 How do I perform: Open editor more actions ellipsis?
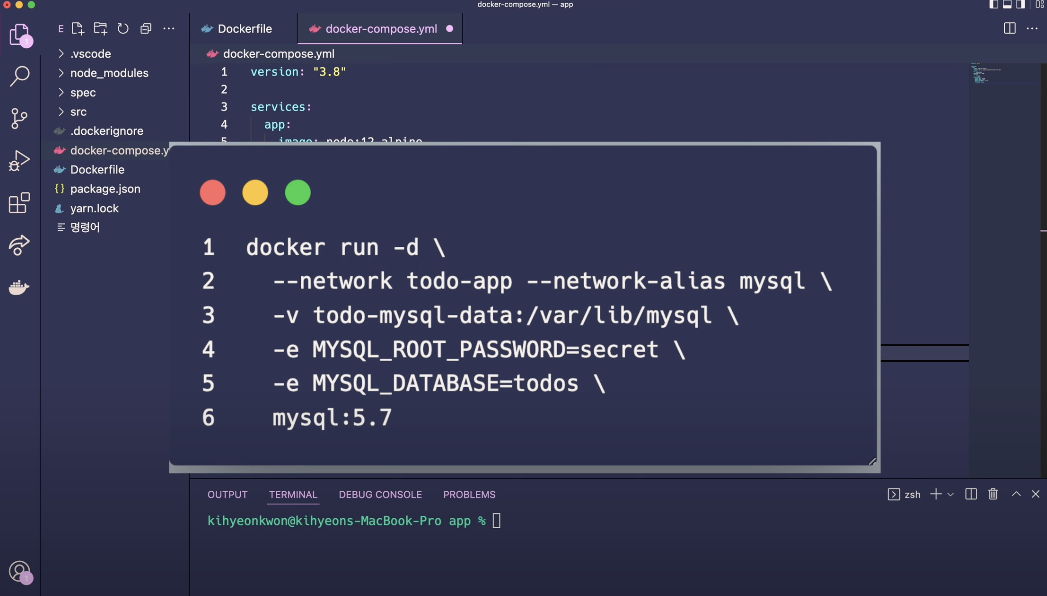click(x=1032, y=28)
